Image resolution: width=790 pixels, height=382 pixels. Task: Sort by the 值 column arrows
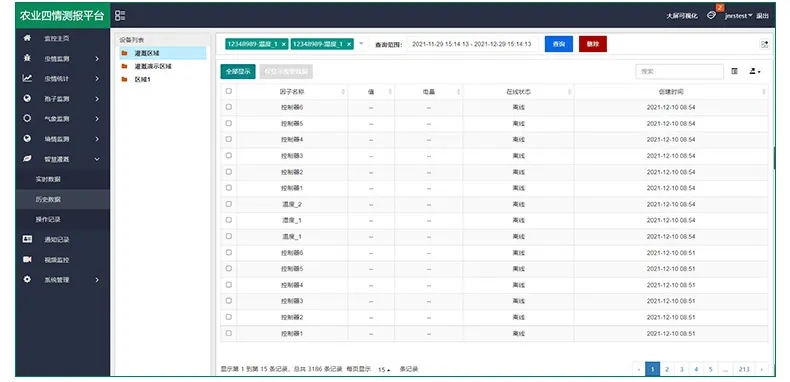click(390, 92)
